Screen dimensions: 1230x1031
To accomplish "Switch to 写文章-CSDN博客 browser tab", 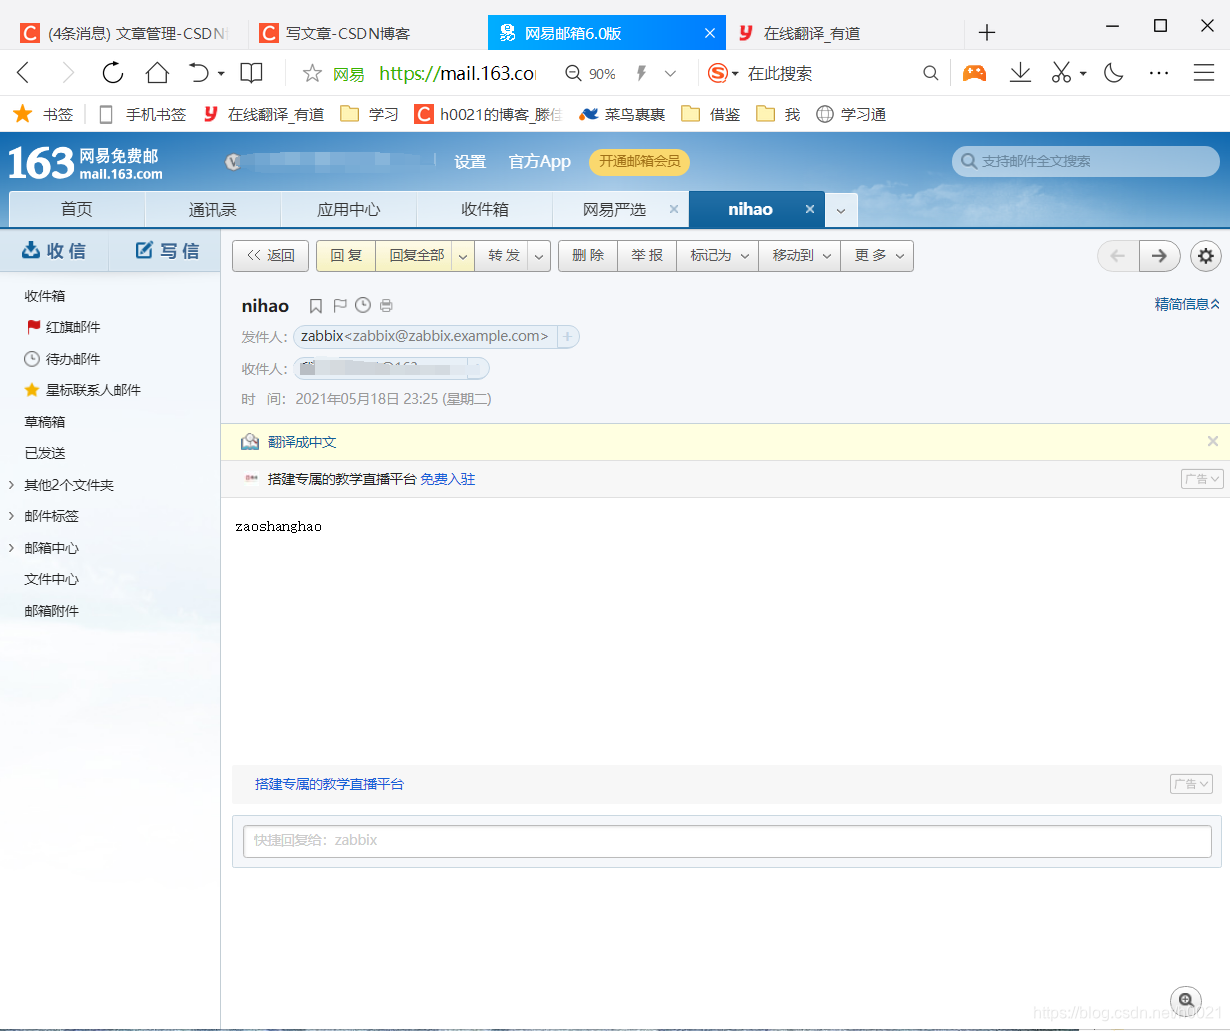I will pos(348,33).
